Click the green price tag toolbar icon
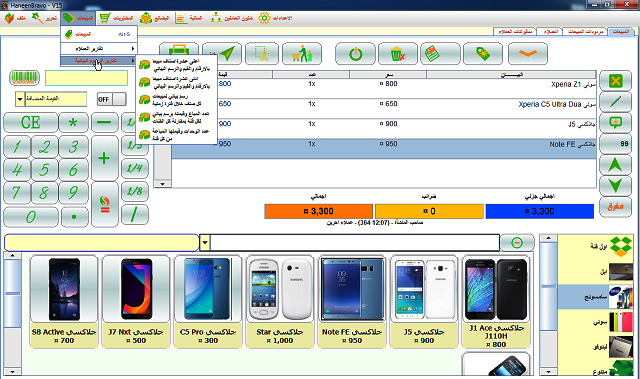The width and height of the screenshot is (640, 379). pos(483,53)
